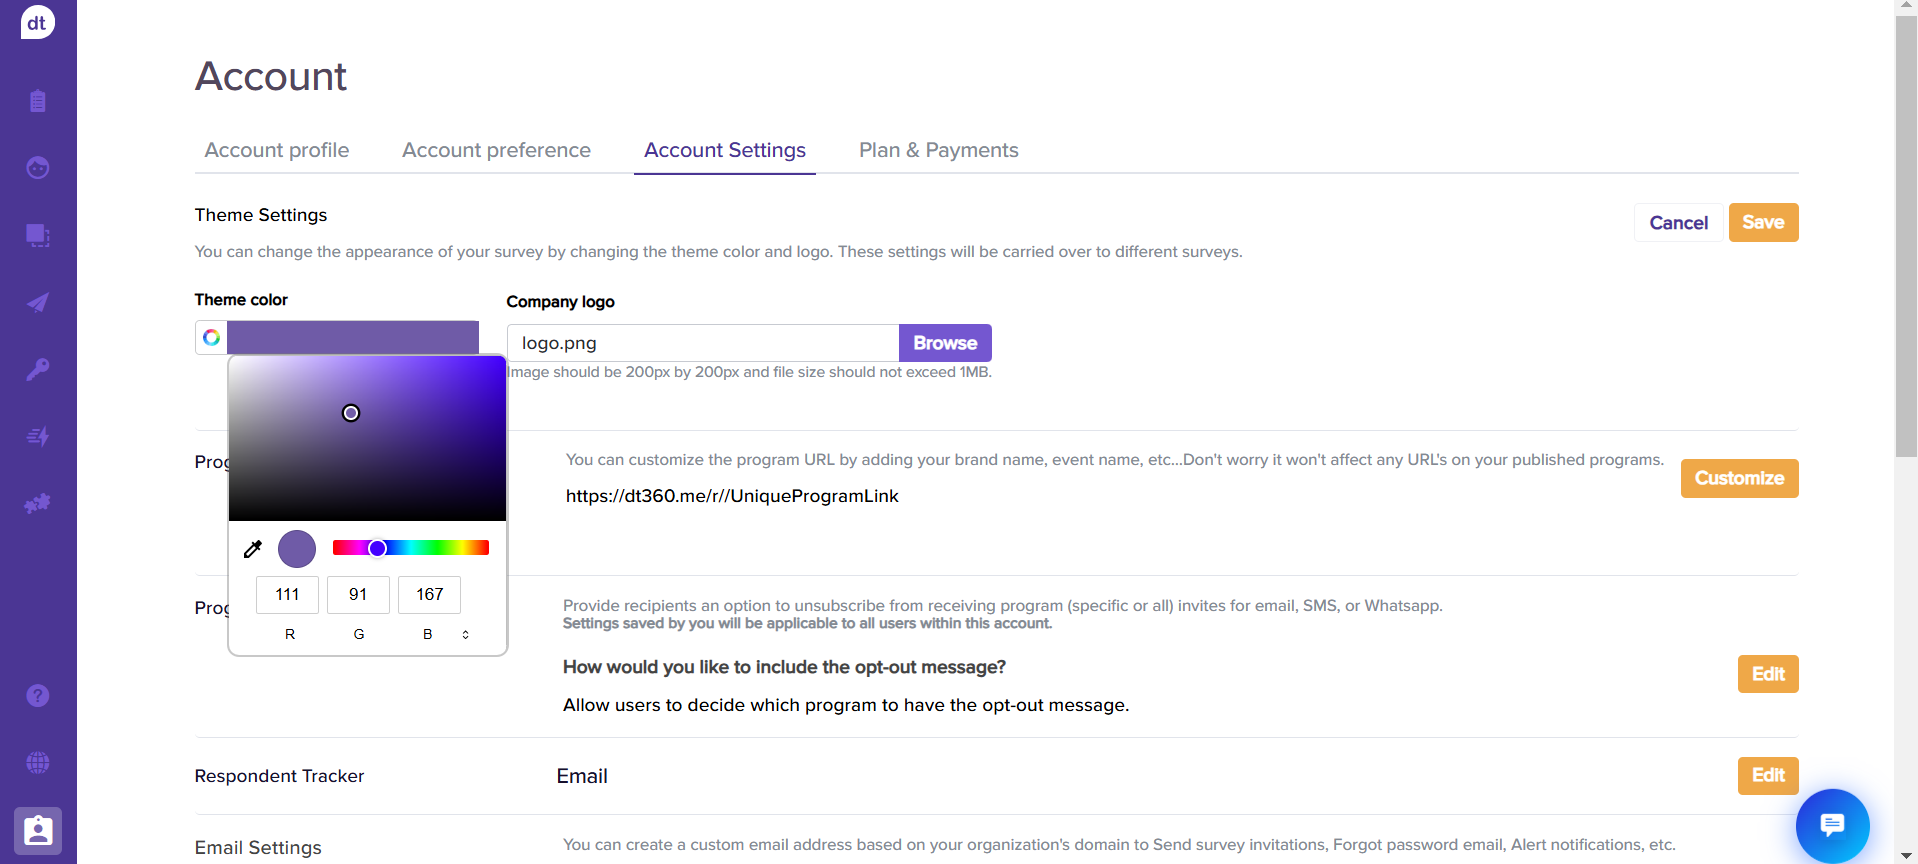
Task: Click the R value input field
Action: (287, 594)
